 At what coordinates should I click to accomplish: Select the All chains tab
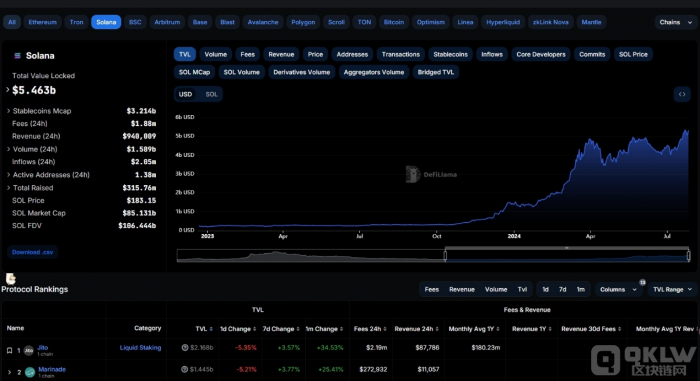point(12,22)
